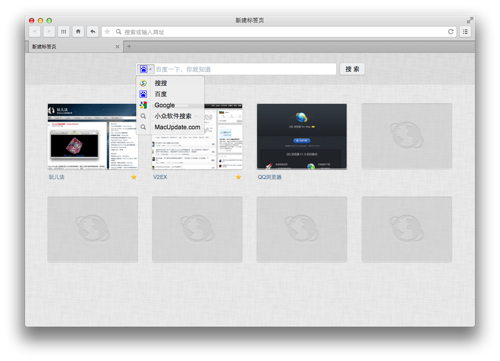Image resolution: width=500 pixels, height=361 pixels.
Task: Click the back navigation arrow
Action: pos(34,32)
